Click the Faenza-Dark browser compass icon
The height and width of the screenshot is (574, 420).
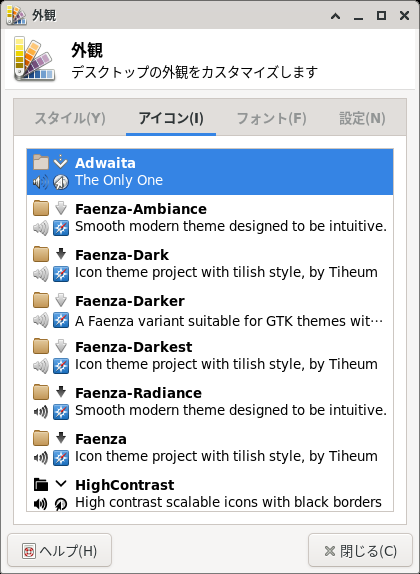point(61,274)
